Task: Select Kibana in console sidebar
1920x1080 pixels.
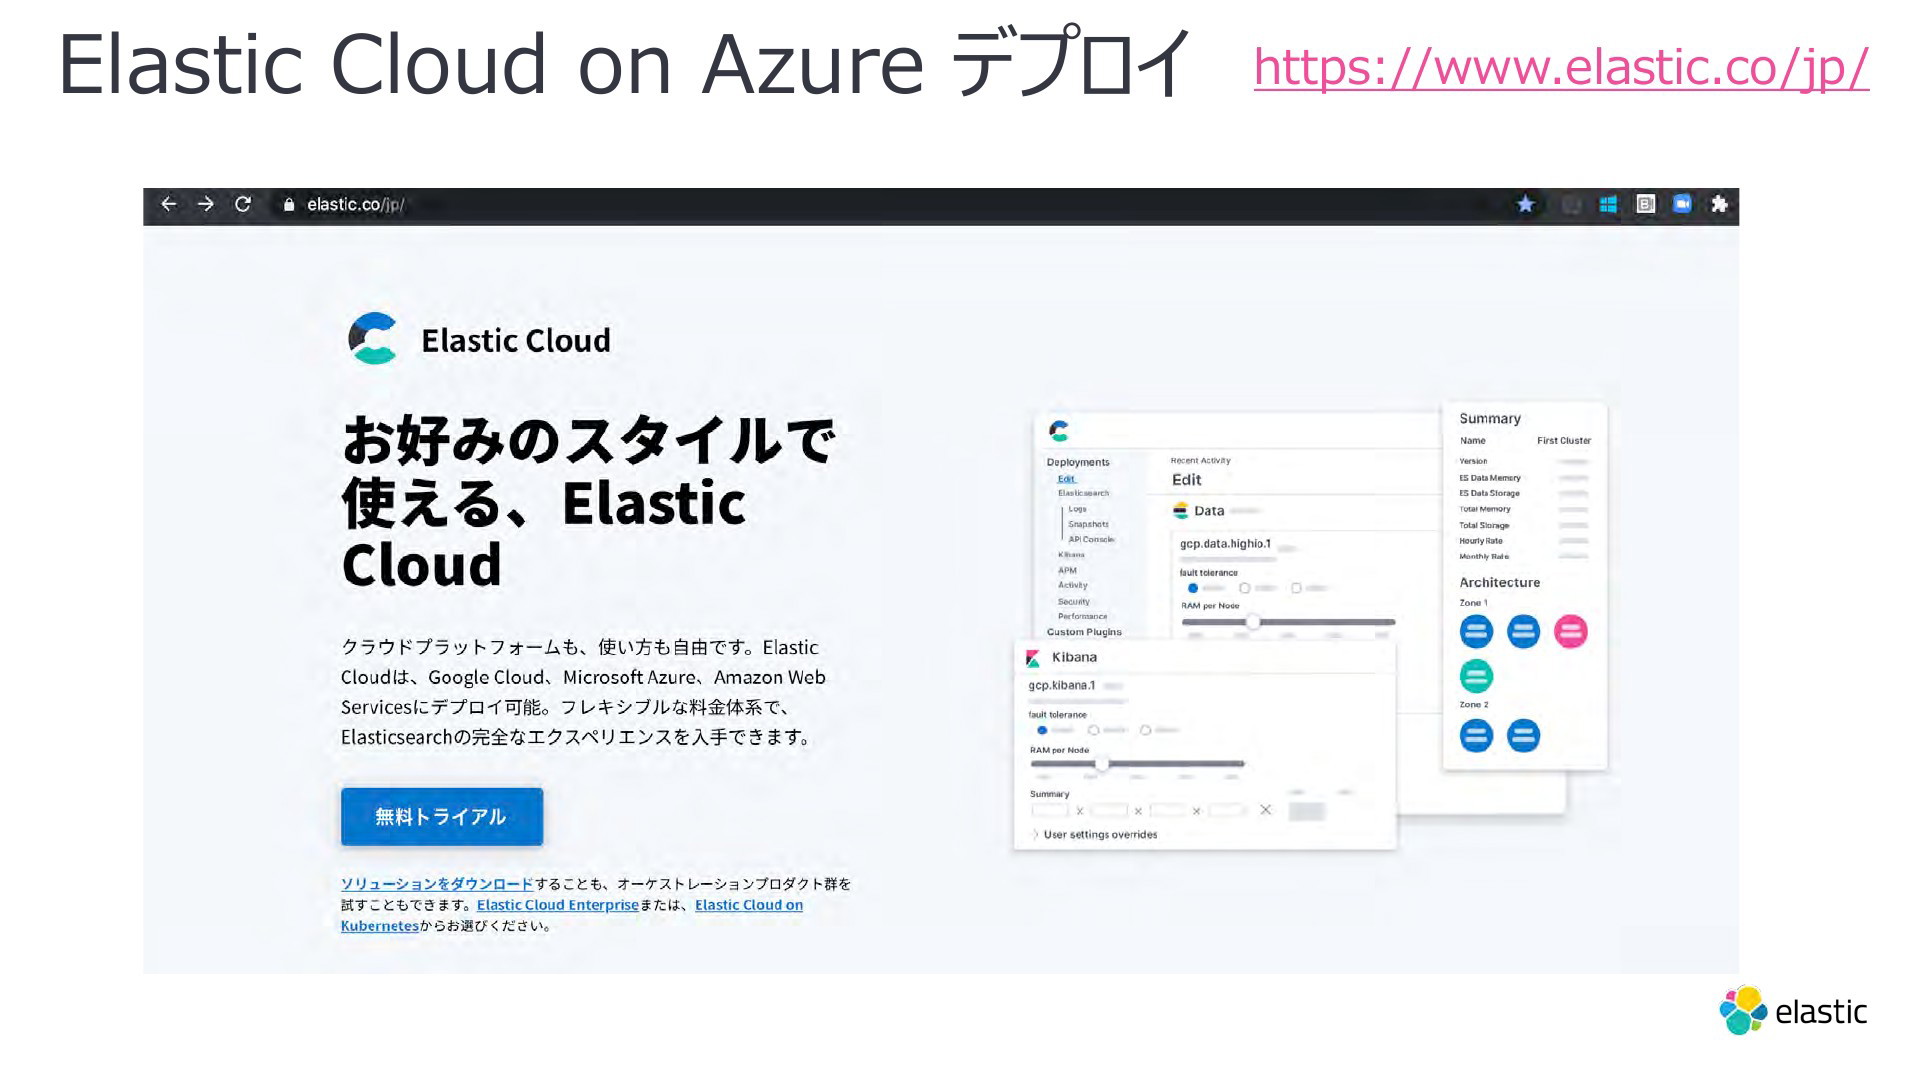Action: [x=1071, y=555]
